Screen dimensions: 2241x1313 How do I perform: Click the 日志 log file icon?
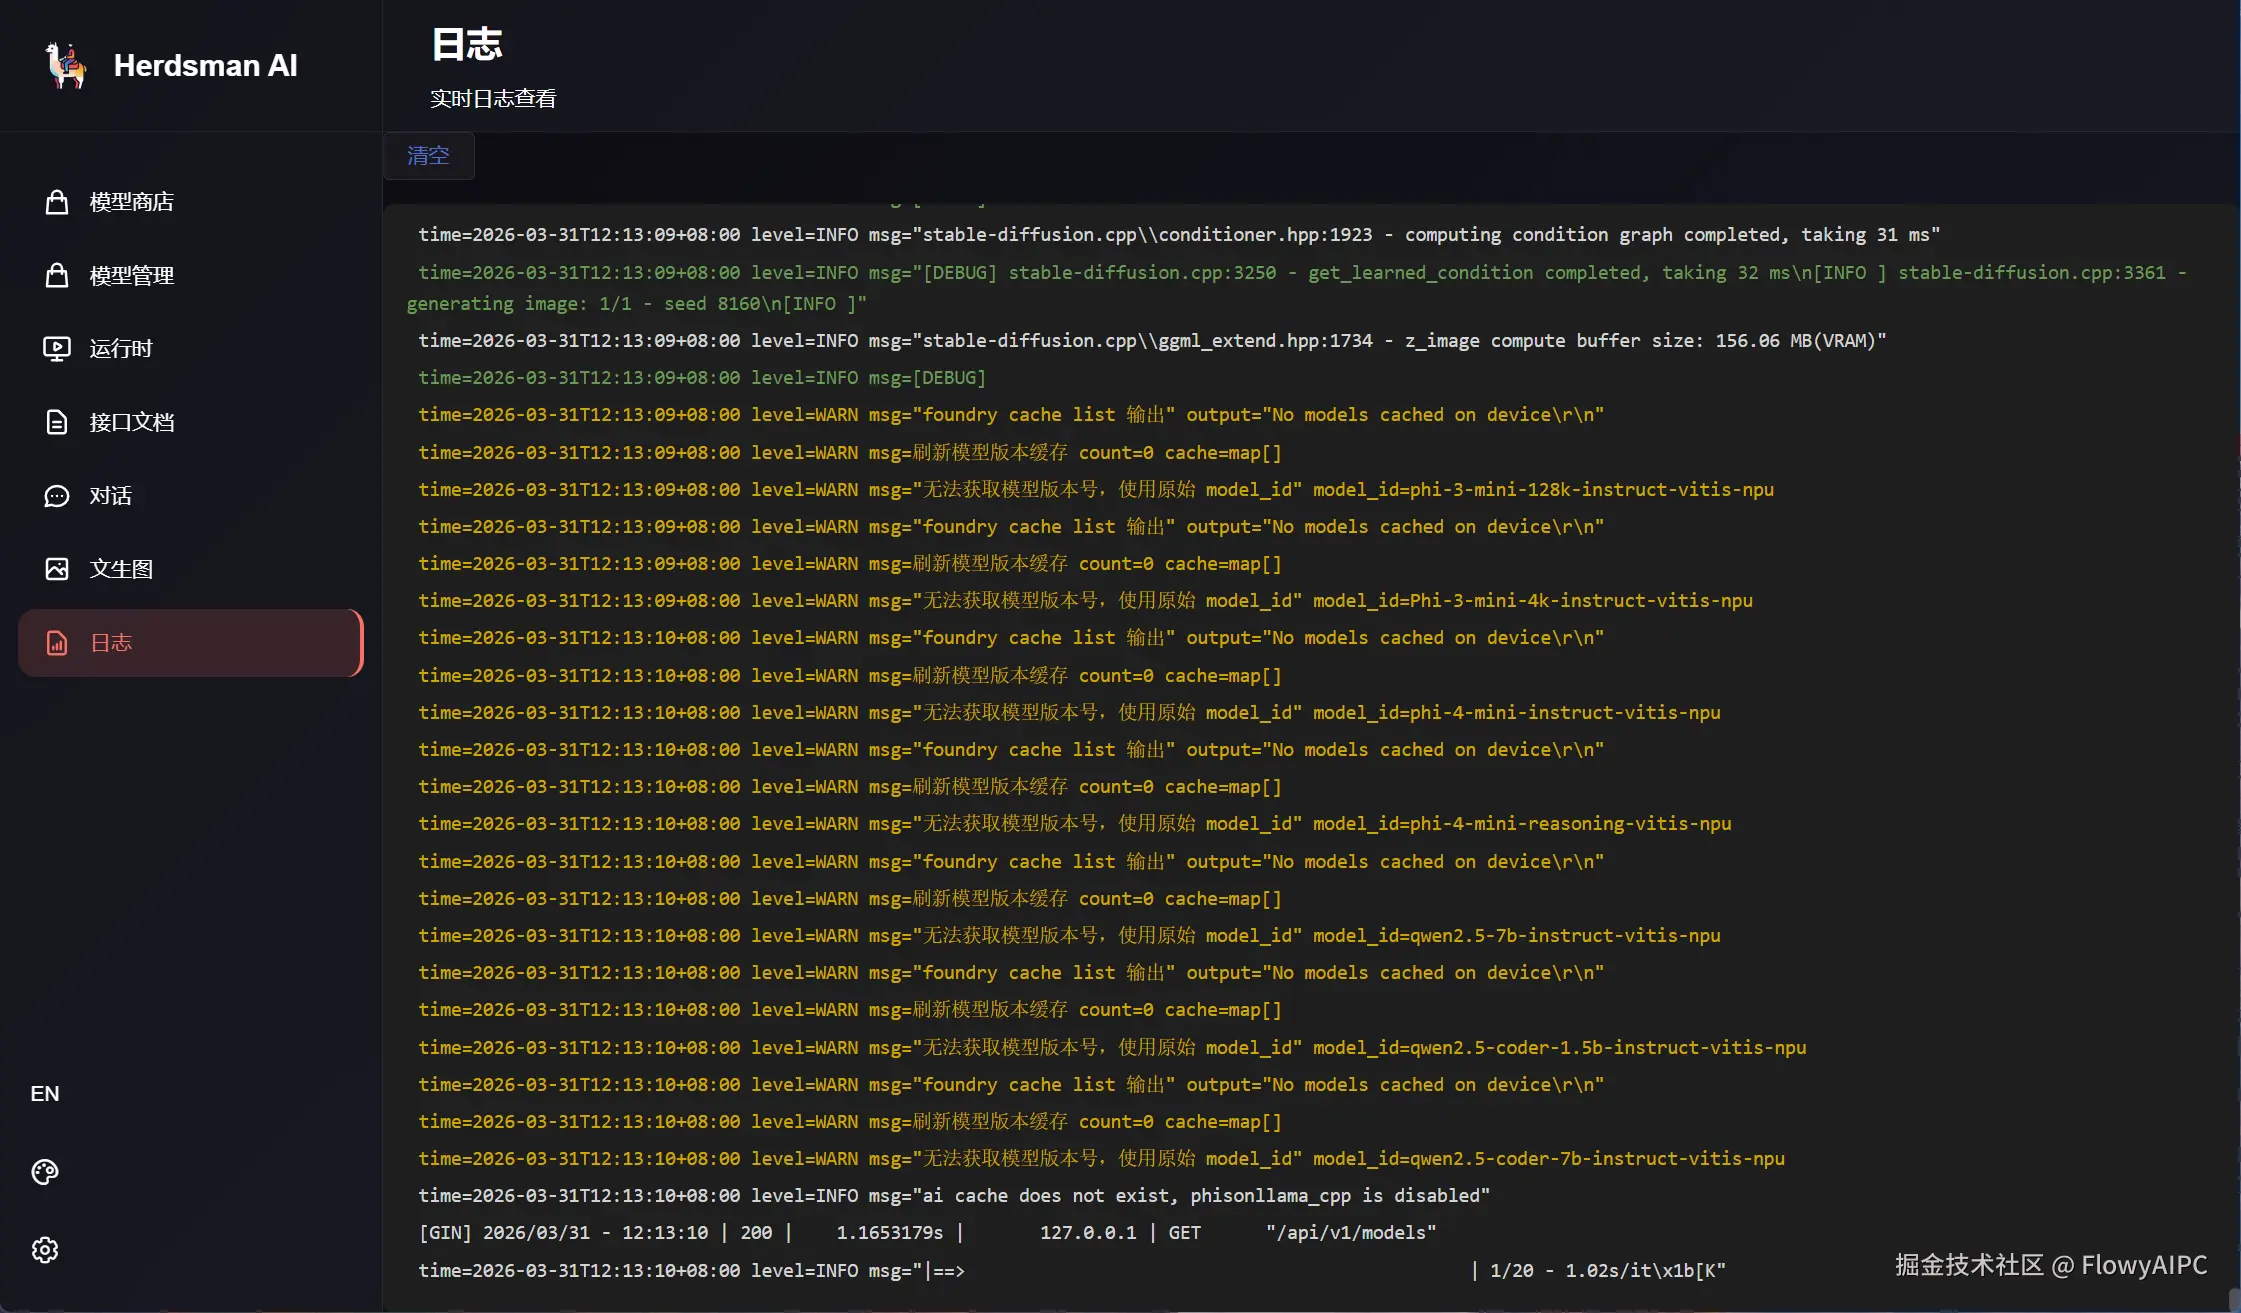coord(57,643)
